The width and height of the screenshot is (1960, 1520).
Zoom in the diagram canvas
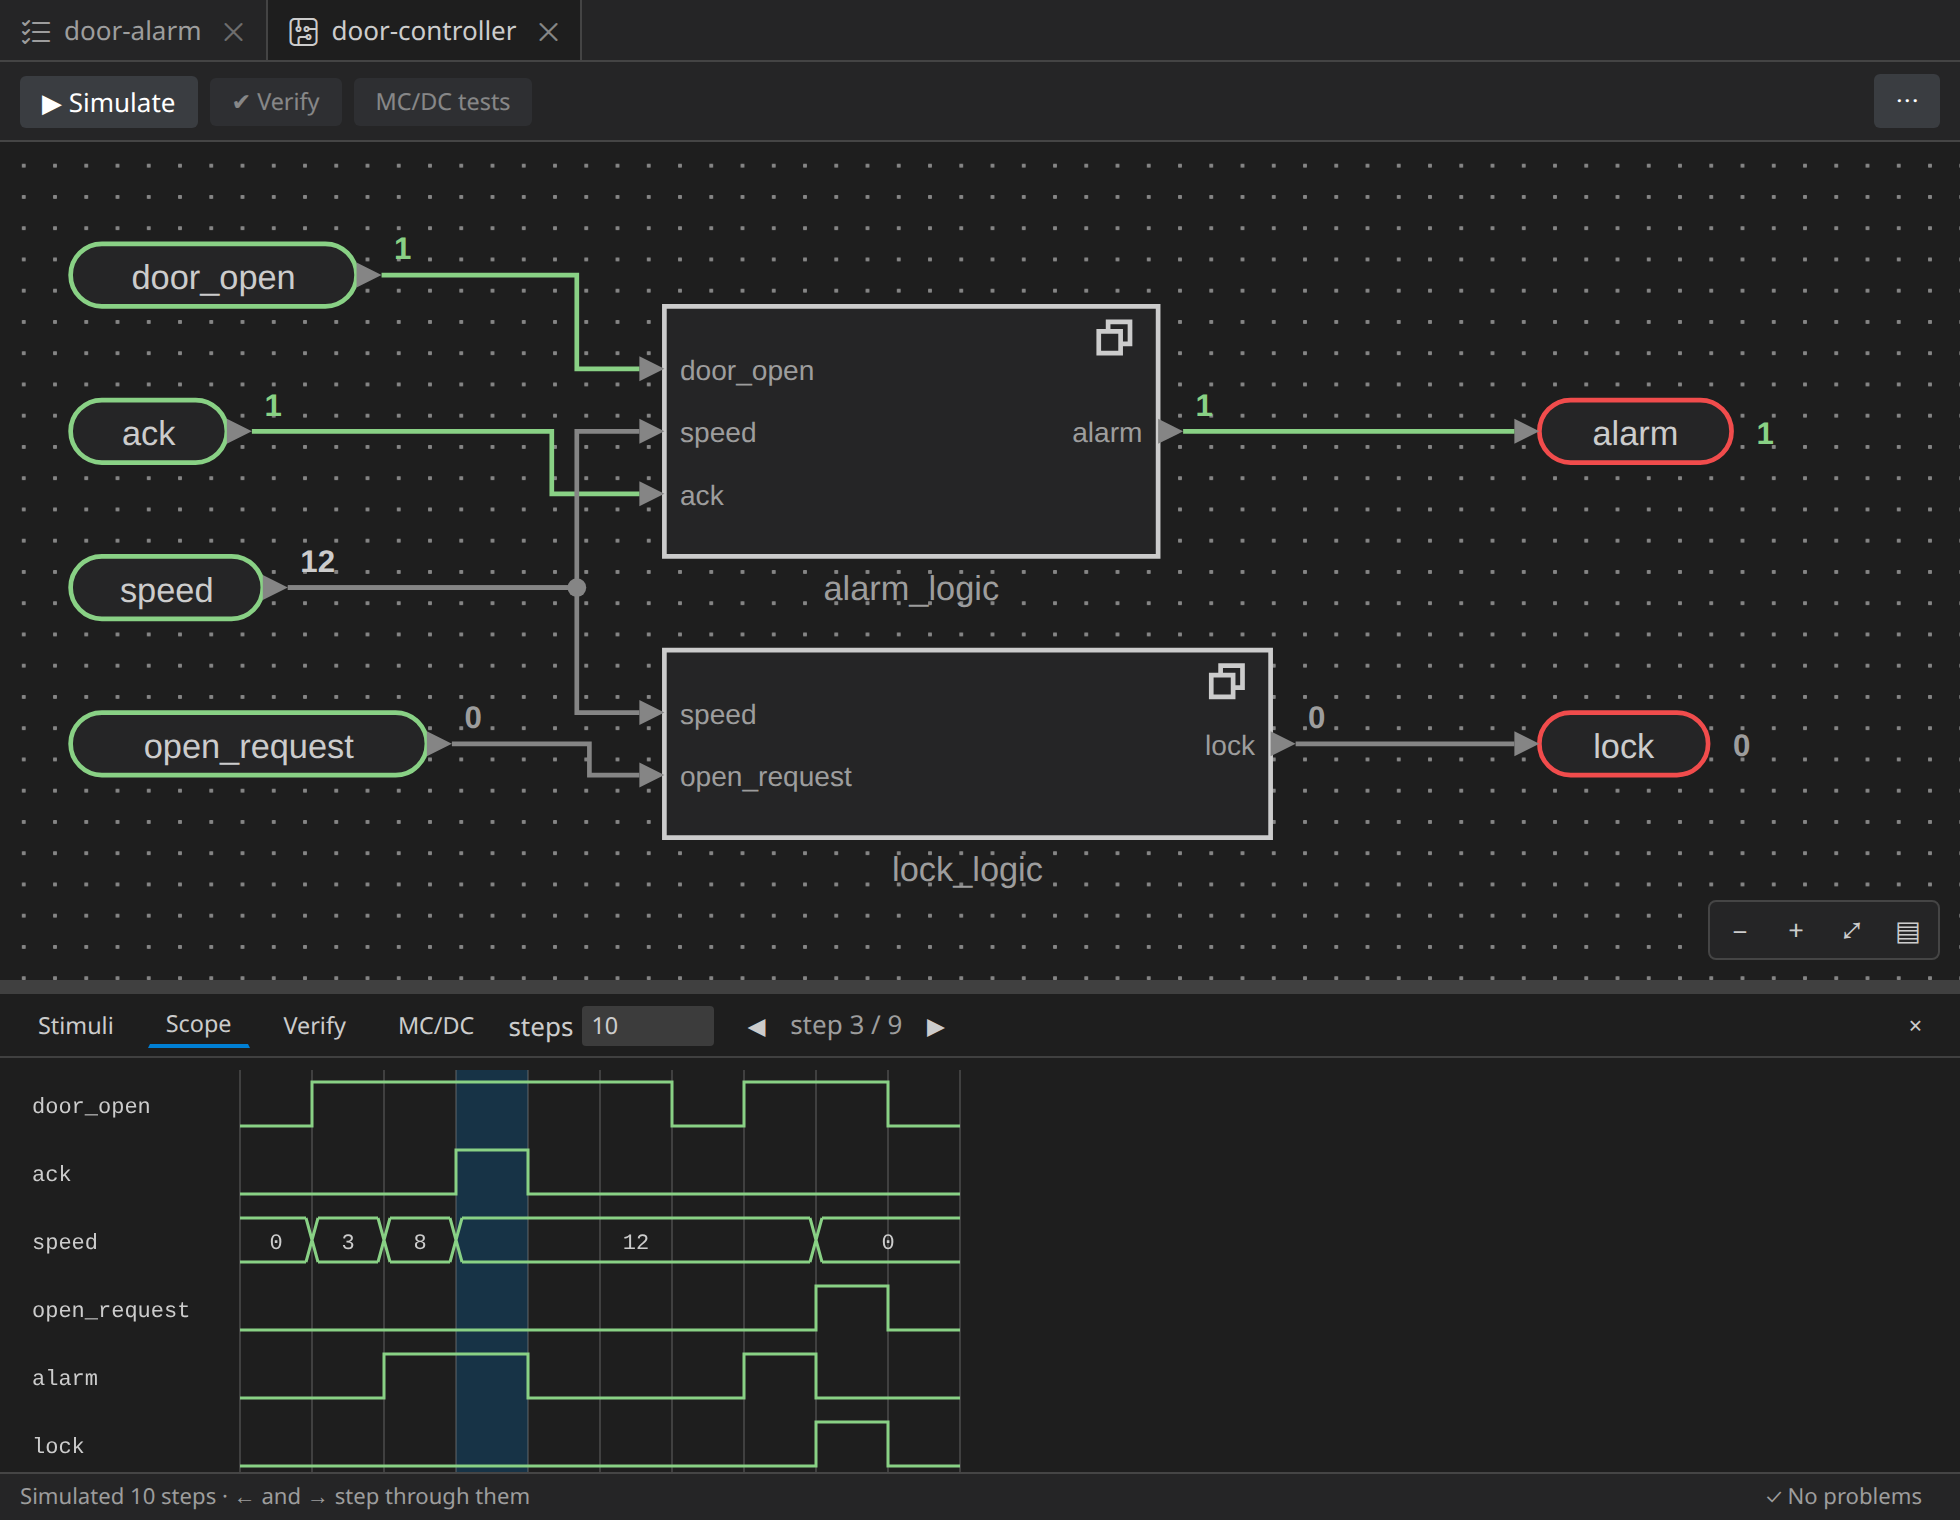(x=1796, y=931)
